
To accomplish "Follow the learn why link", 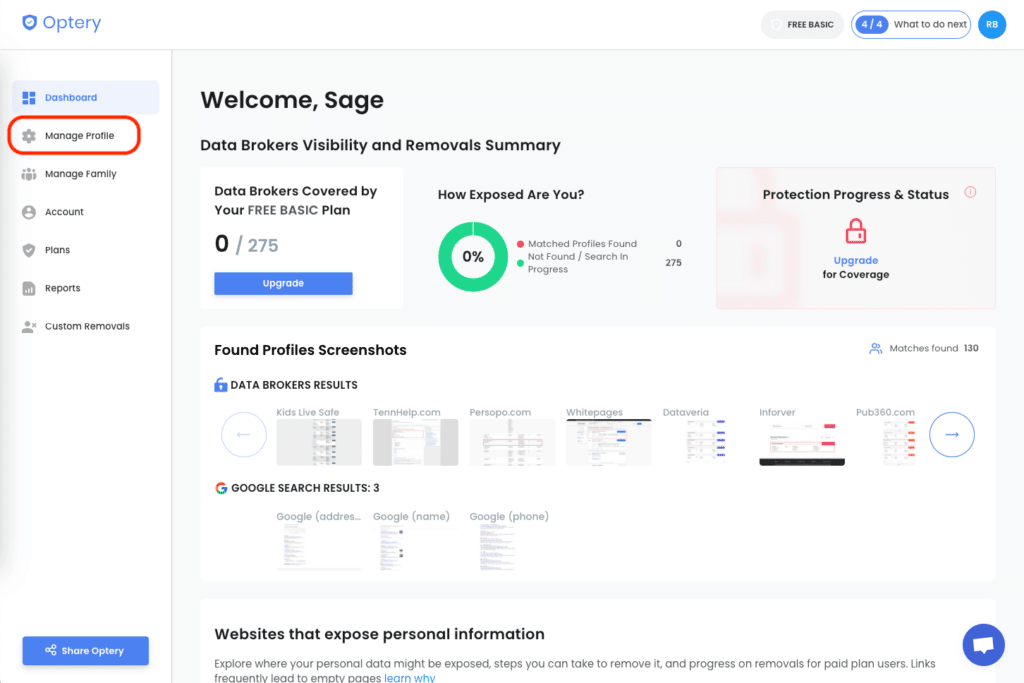I will point(409,678).
